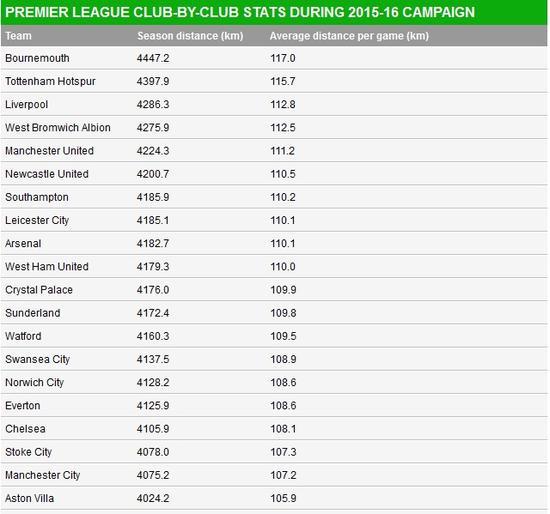Select West Ham United's average 110.0
Screen dimensions: 550x514
pos(283,267)
